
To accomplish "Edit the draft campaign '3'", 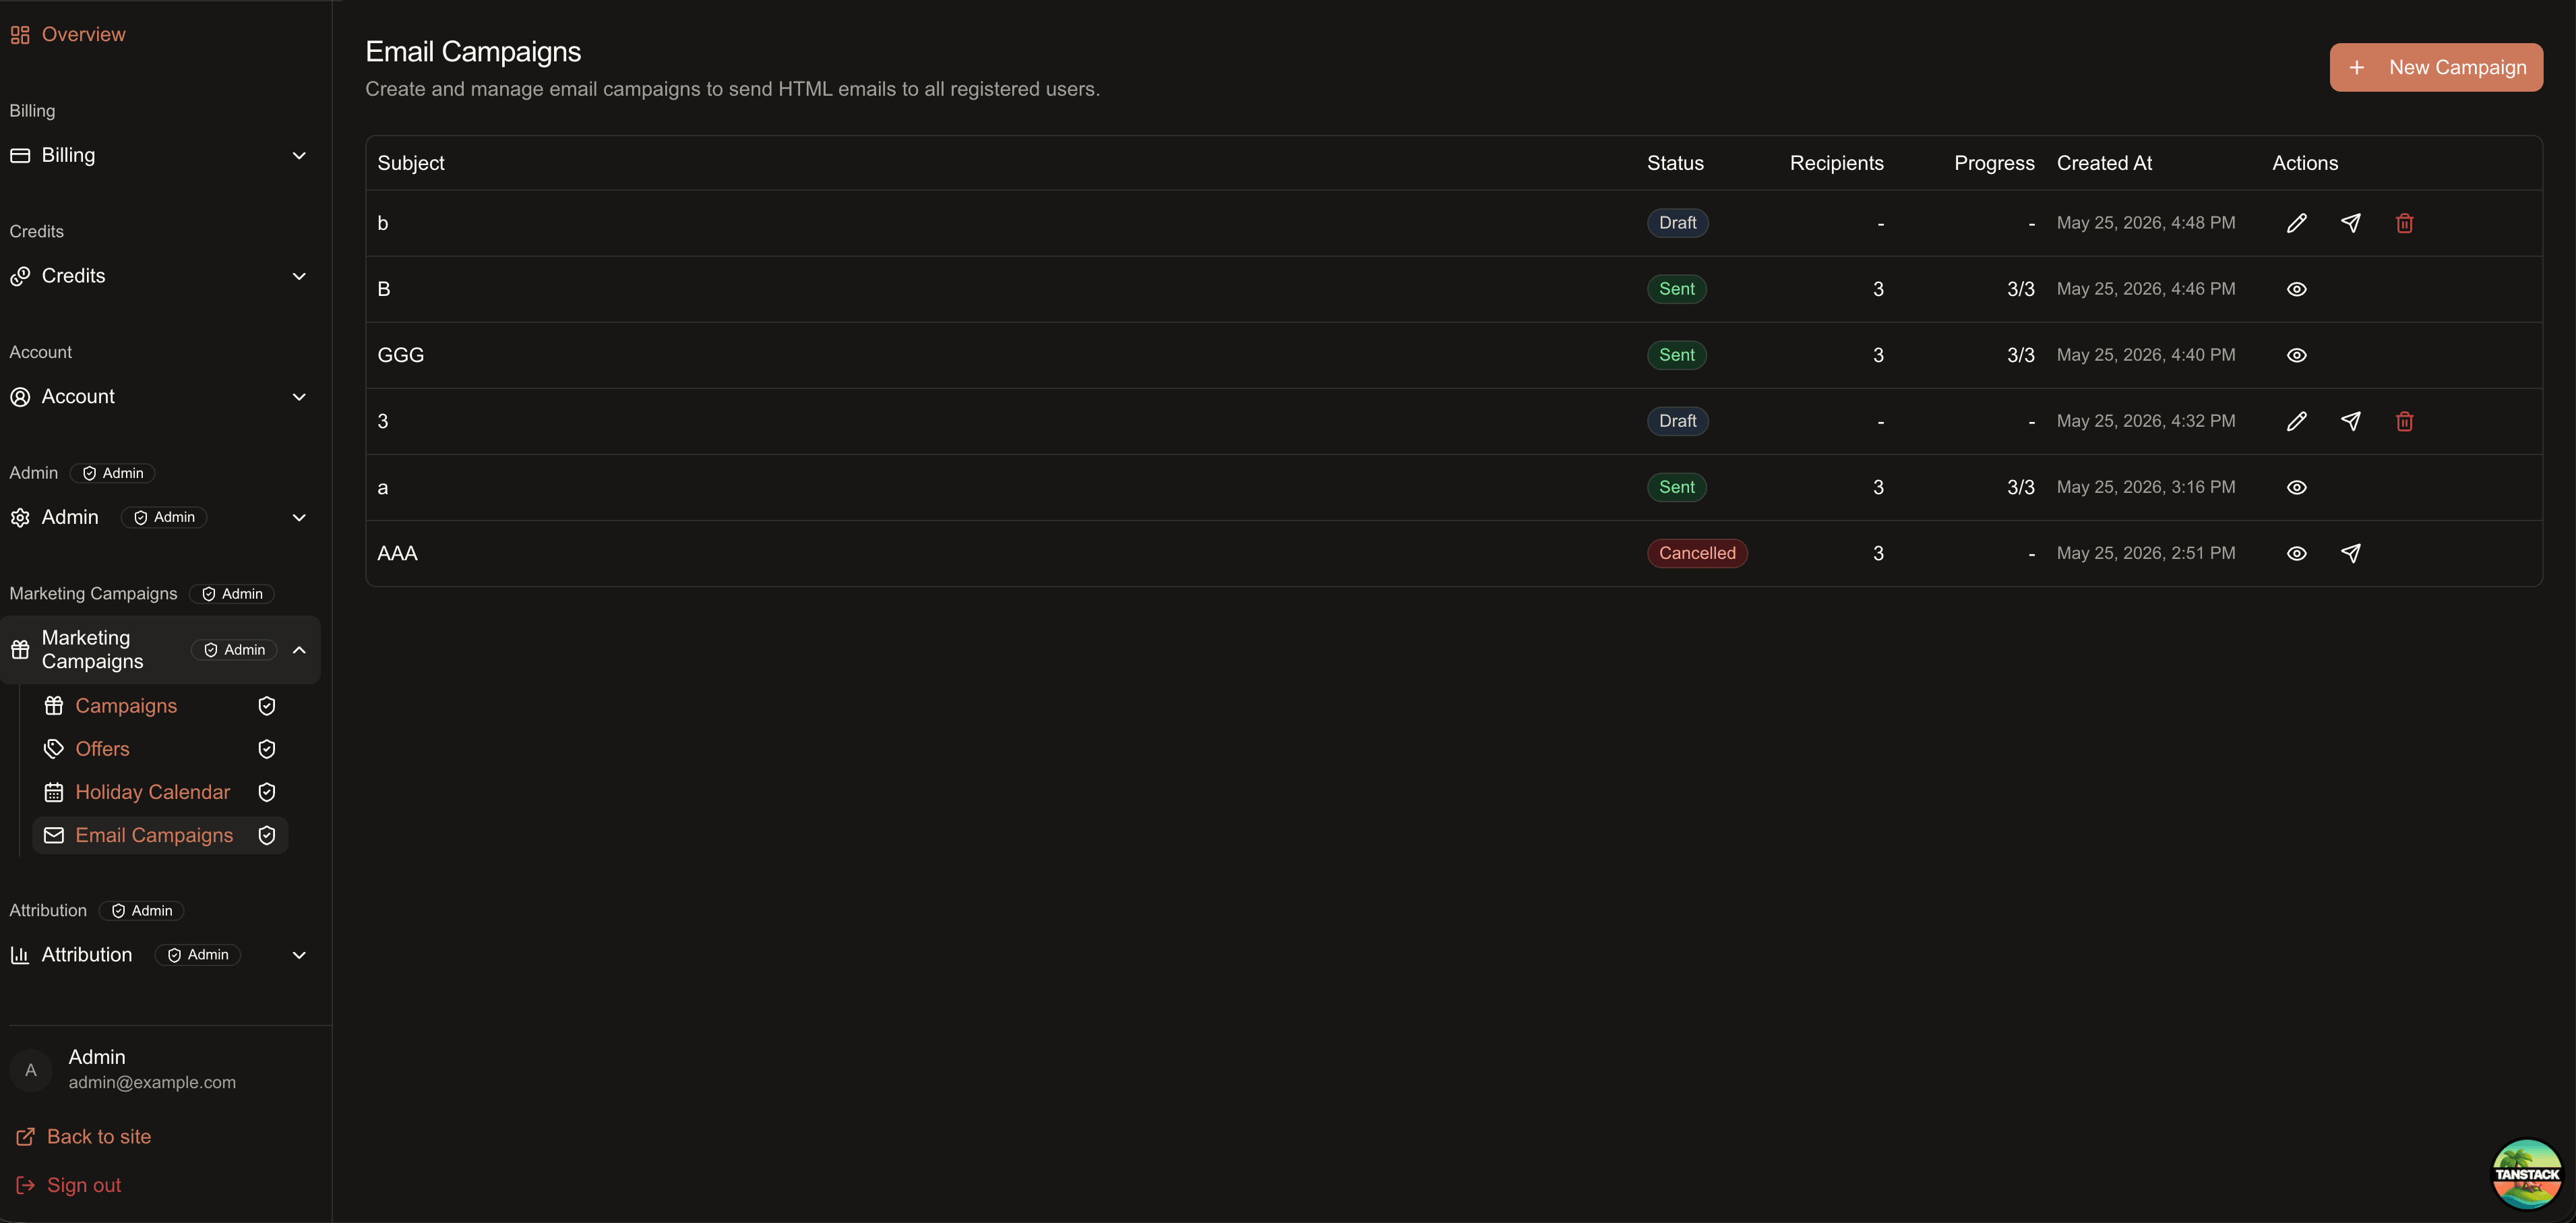I will 2296,421.
